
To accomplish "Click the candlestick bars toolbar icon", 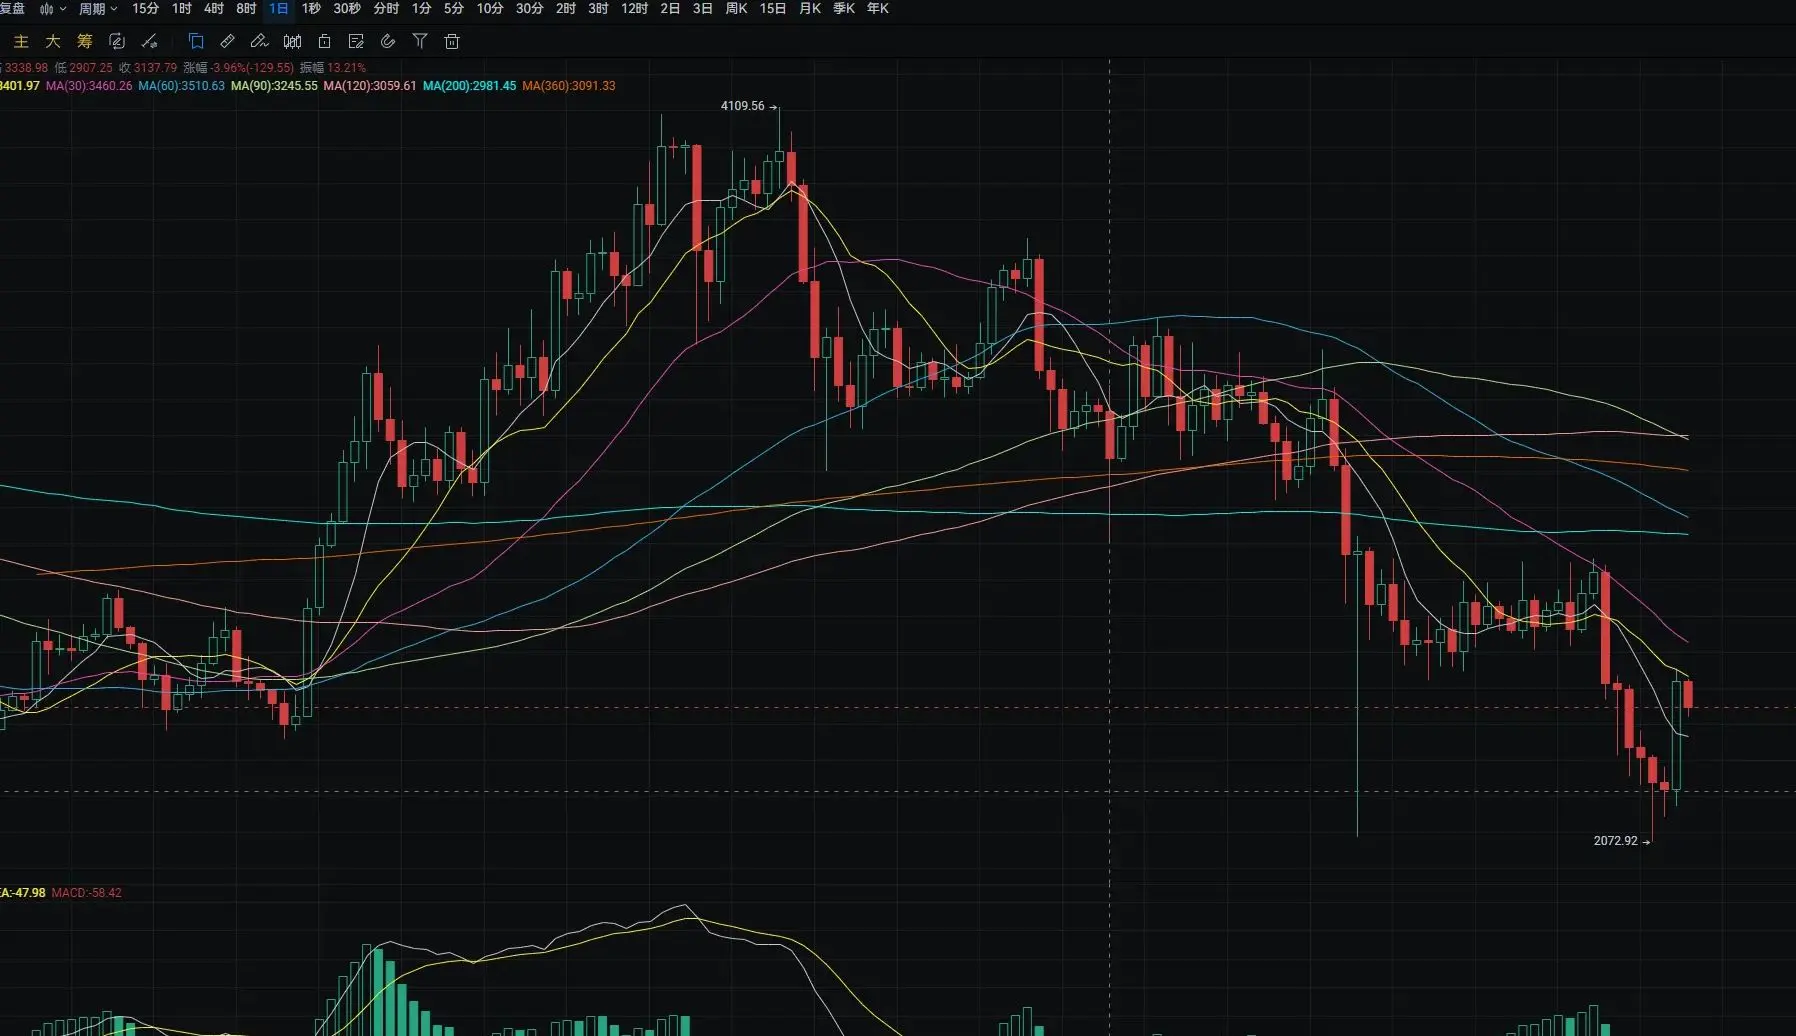I will 292,42.
